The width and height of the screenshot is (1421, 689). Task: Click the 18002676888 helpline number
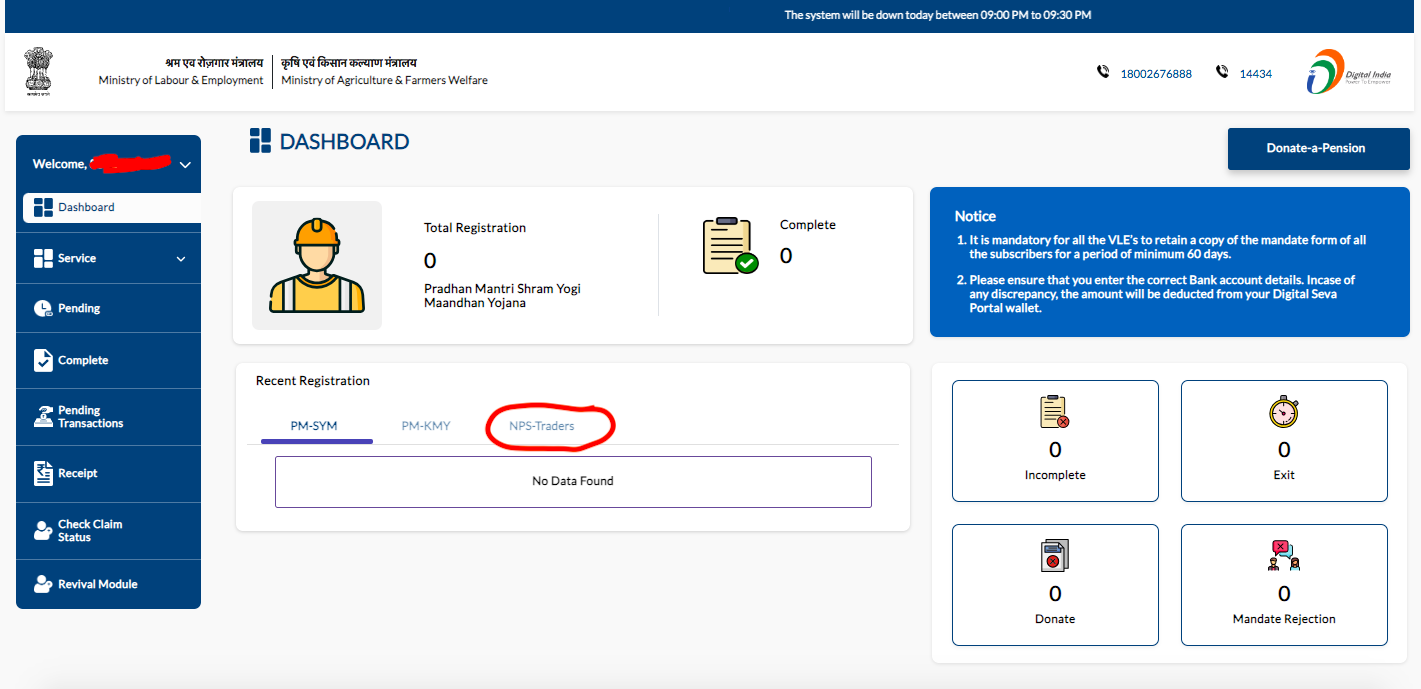(x=1156, y=74)
